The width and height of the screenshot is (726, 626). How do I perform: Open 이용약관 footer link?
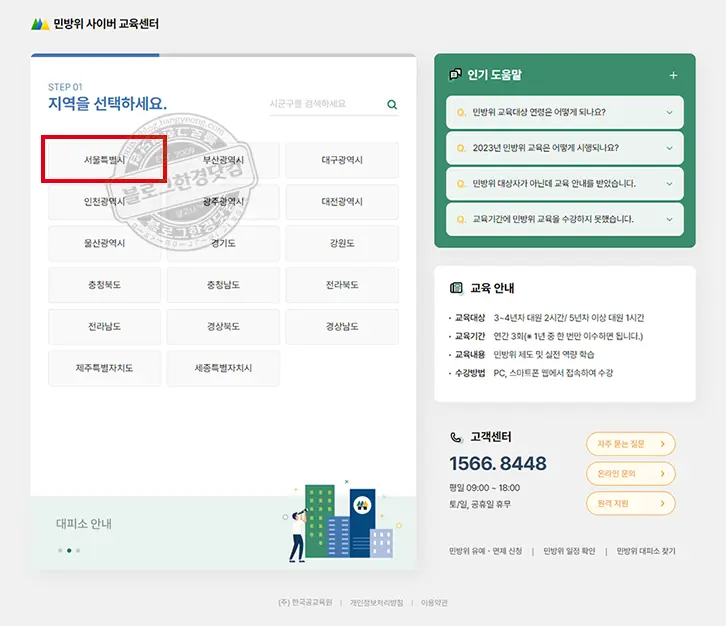click(434, 602)
